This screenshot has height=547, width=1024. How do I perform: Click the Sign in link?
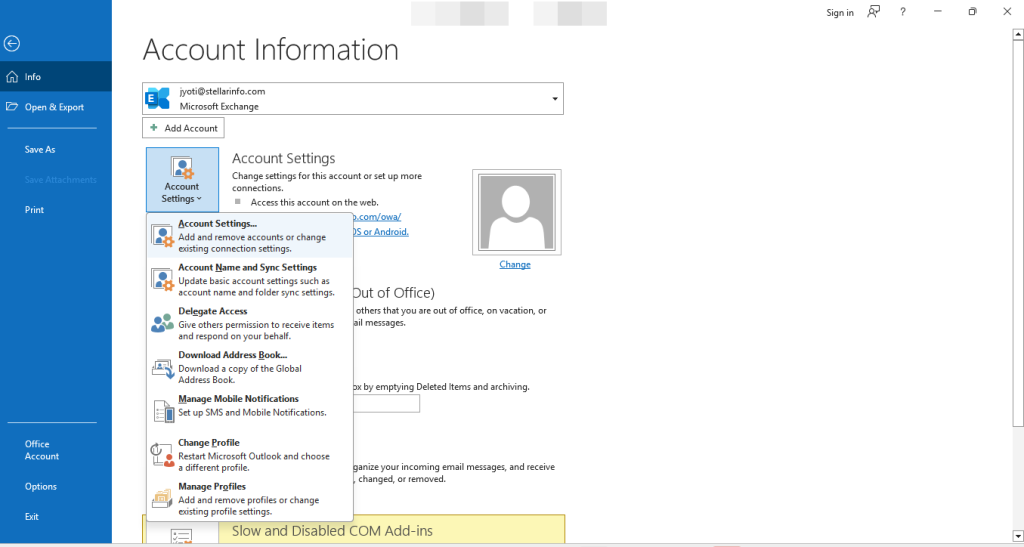click(840, 12)
